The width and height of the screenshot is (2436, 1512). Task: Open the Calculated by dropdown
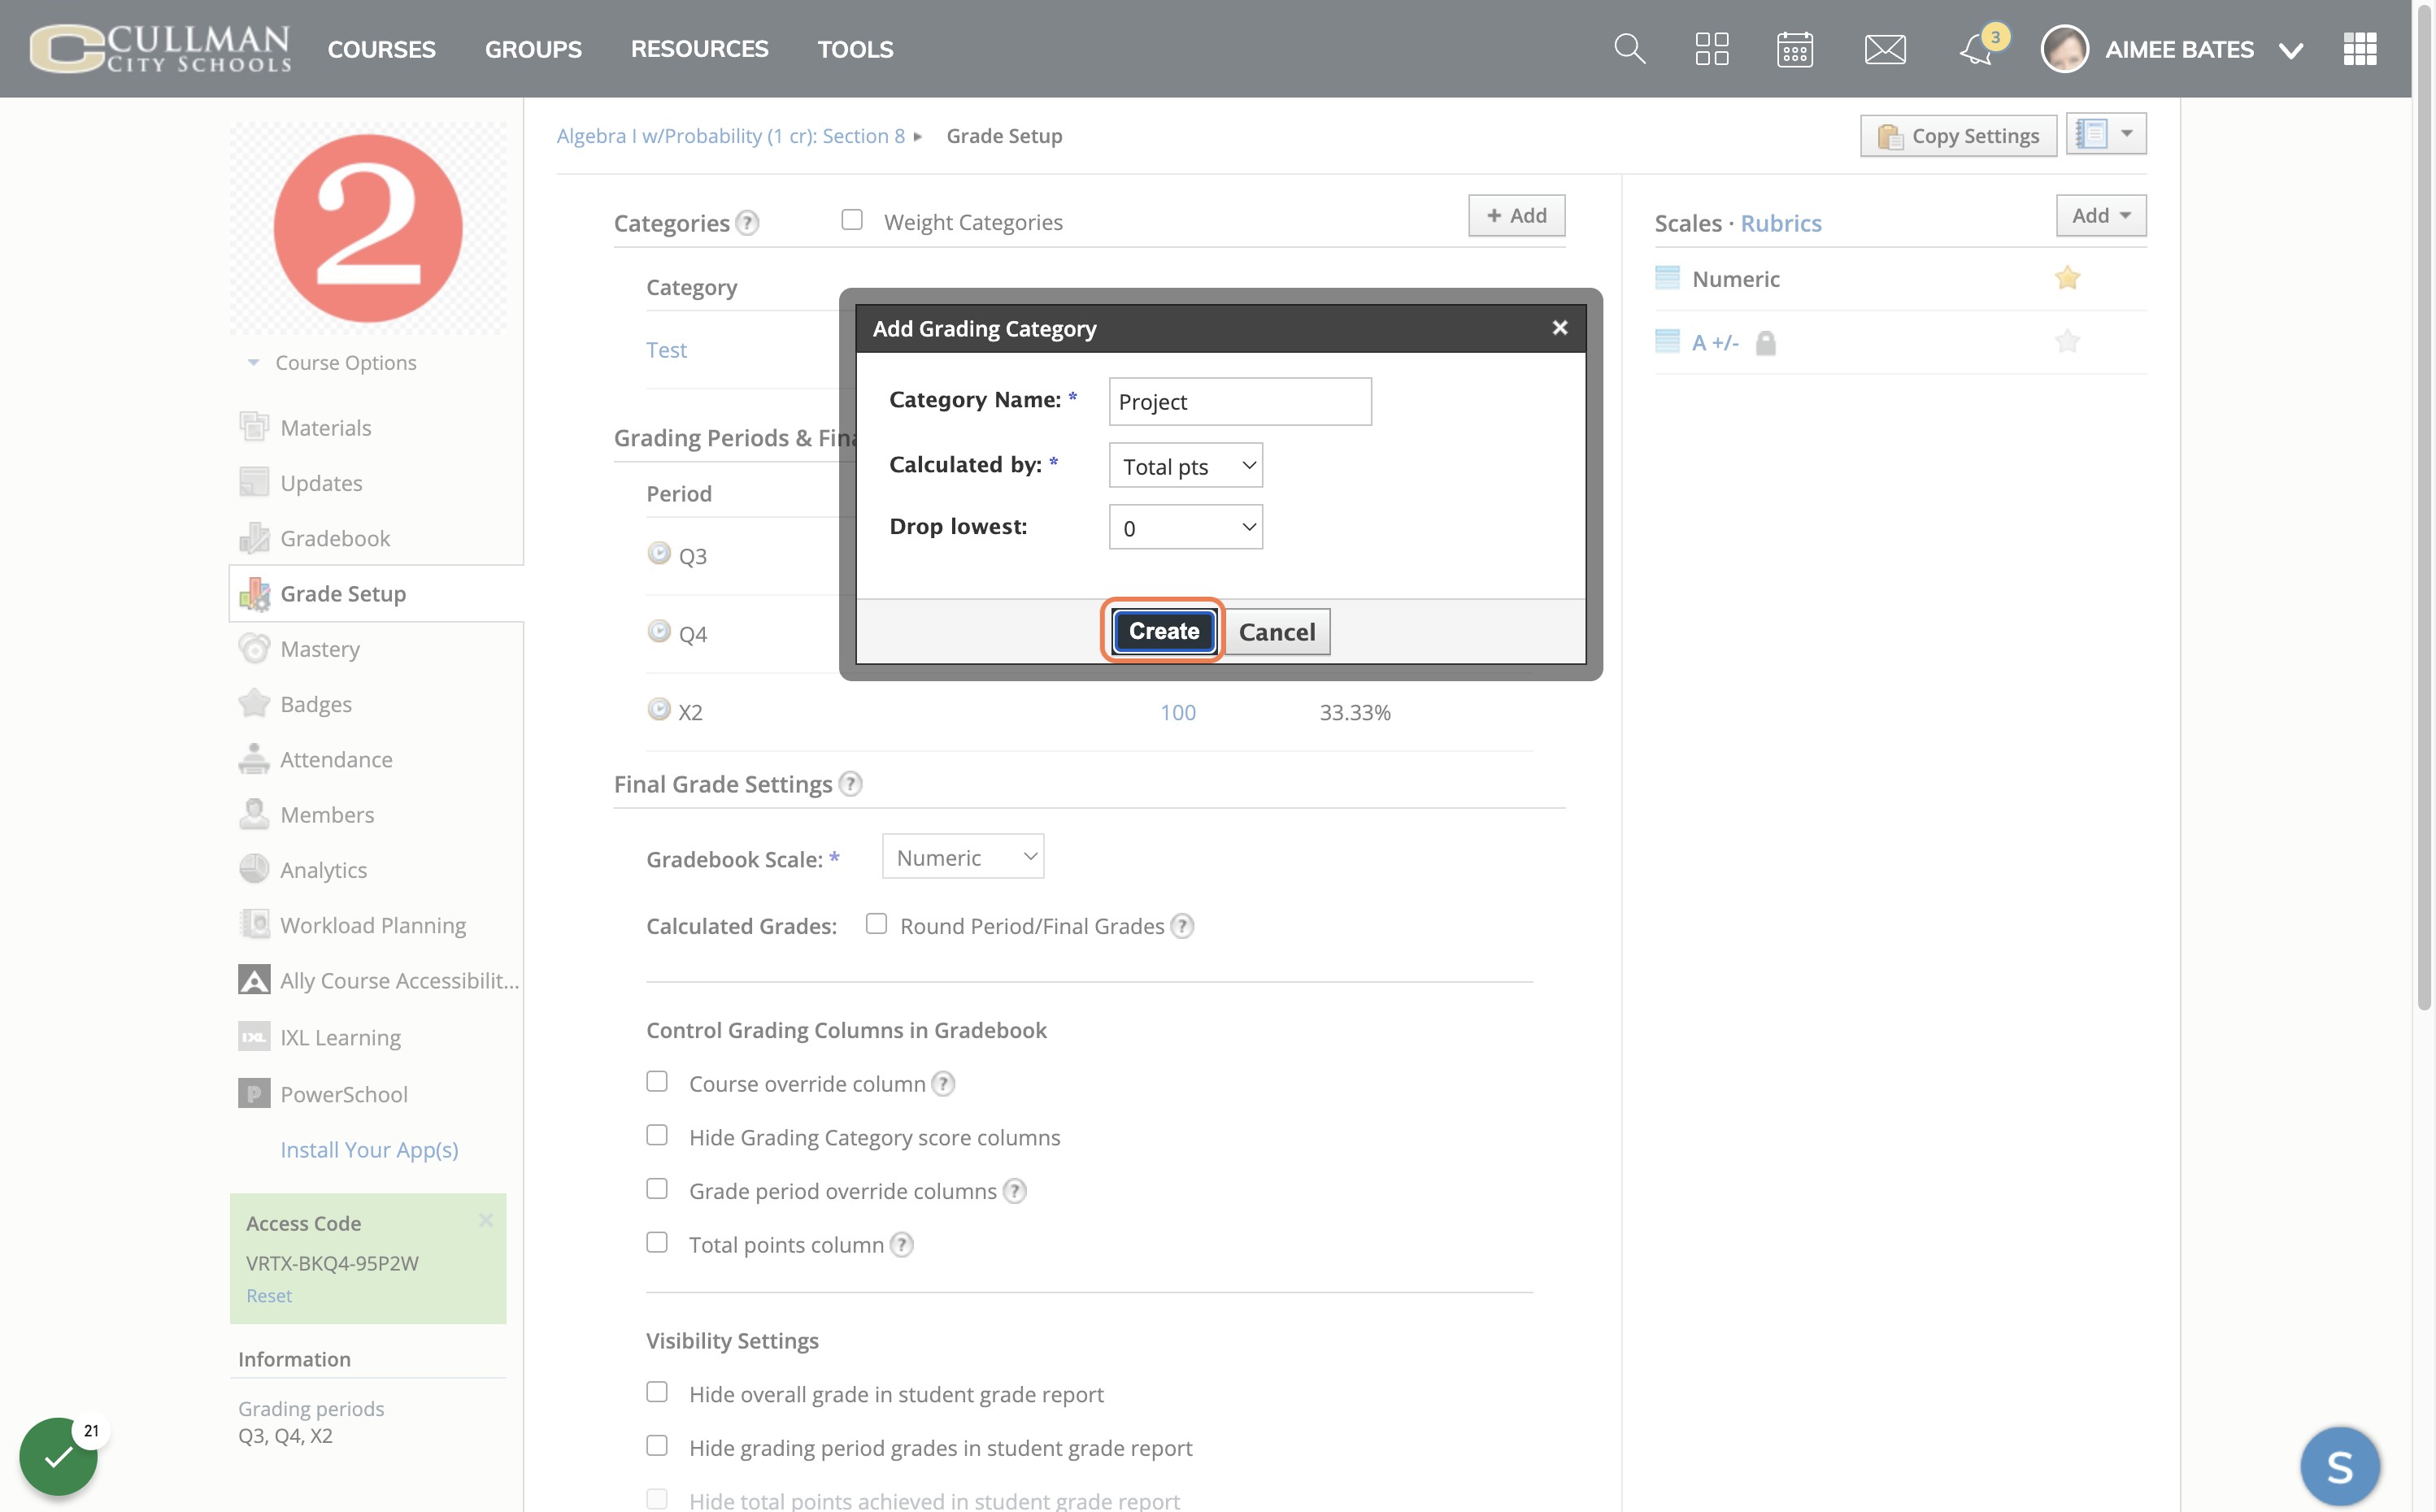[x=1185, y=465]
